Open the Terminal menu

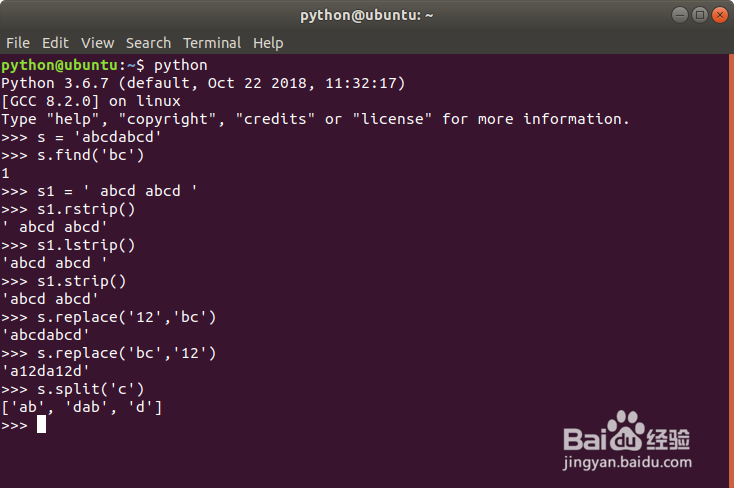pos(212,43)
